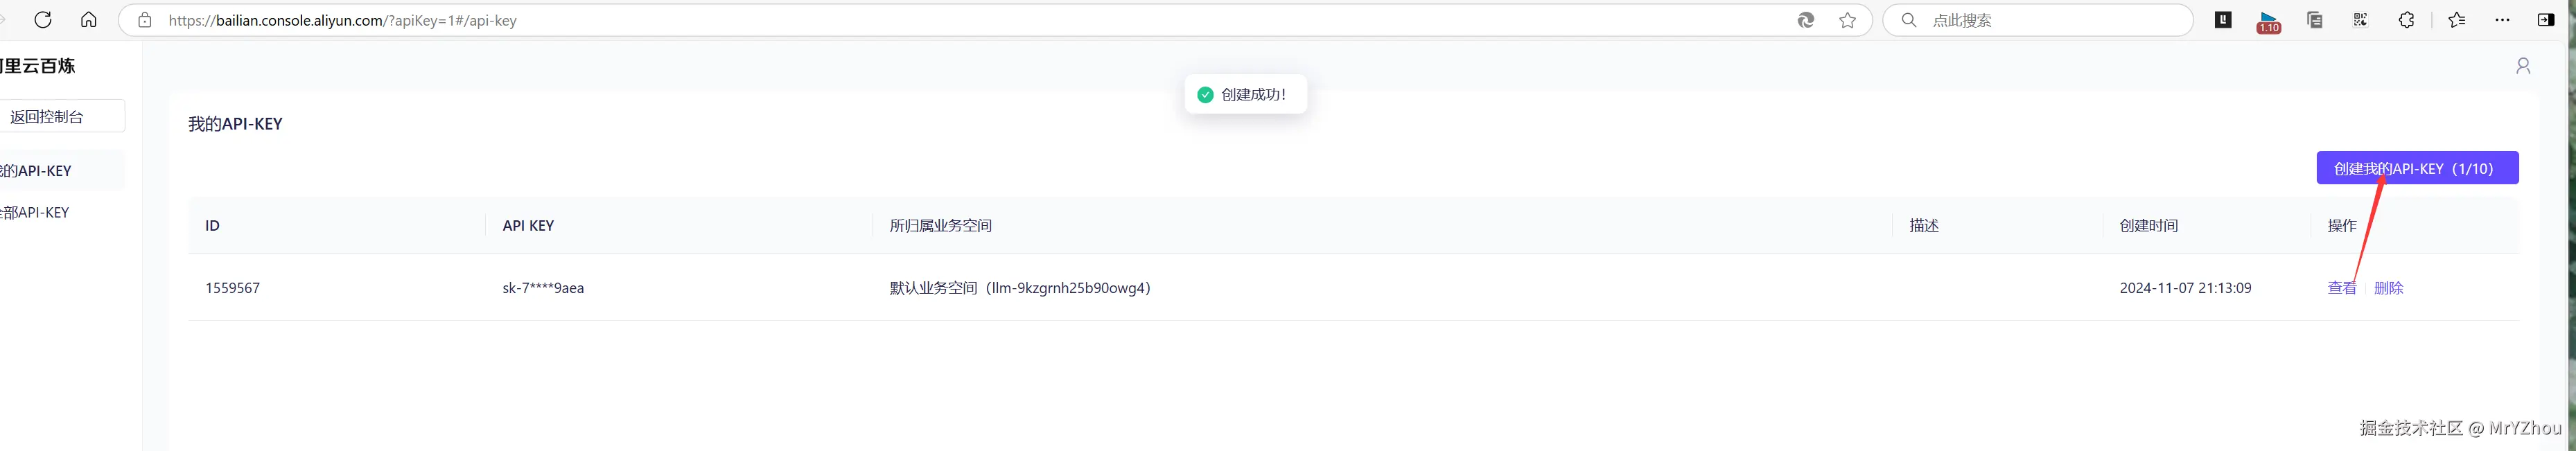The height and width of the screenshot is (451, 2576).
Task: Click the API KEY column header
Action: click(x=528, y=226)
